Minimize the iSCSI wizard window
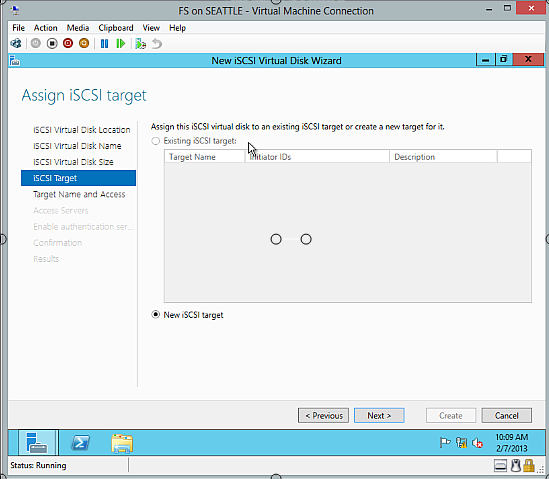Viewport: 549px width, 479px height. pos(485,60)
